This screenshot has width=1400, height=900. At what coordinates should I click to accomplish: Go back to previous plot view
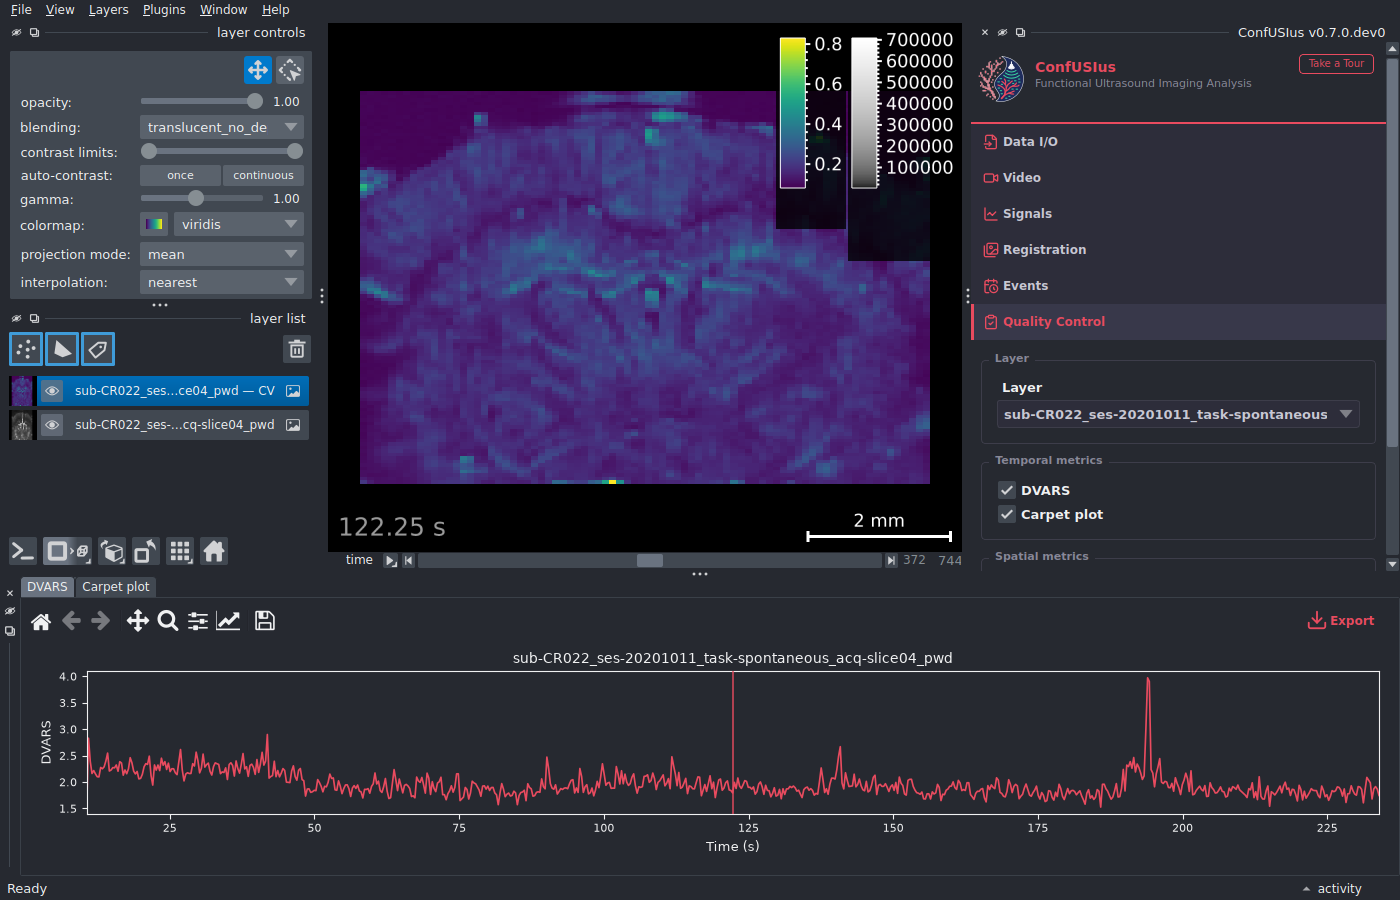[x=71, y=621]
